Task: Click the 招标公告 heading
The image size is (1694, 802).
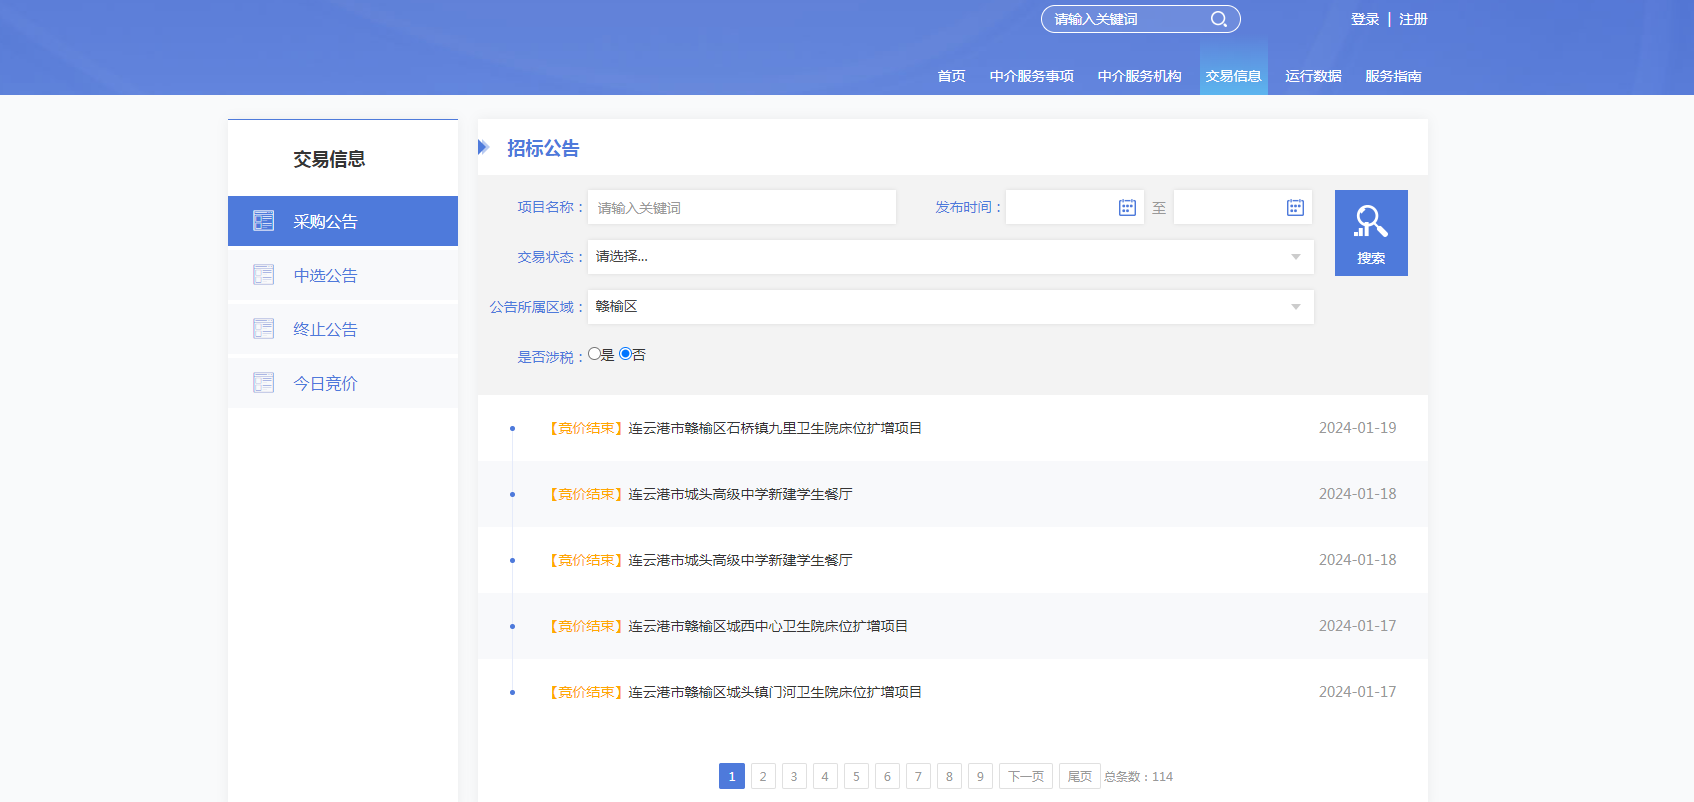Action: click(x=543, y=148)
